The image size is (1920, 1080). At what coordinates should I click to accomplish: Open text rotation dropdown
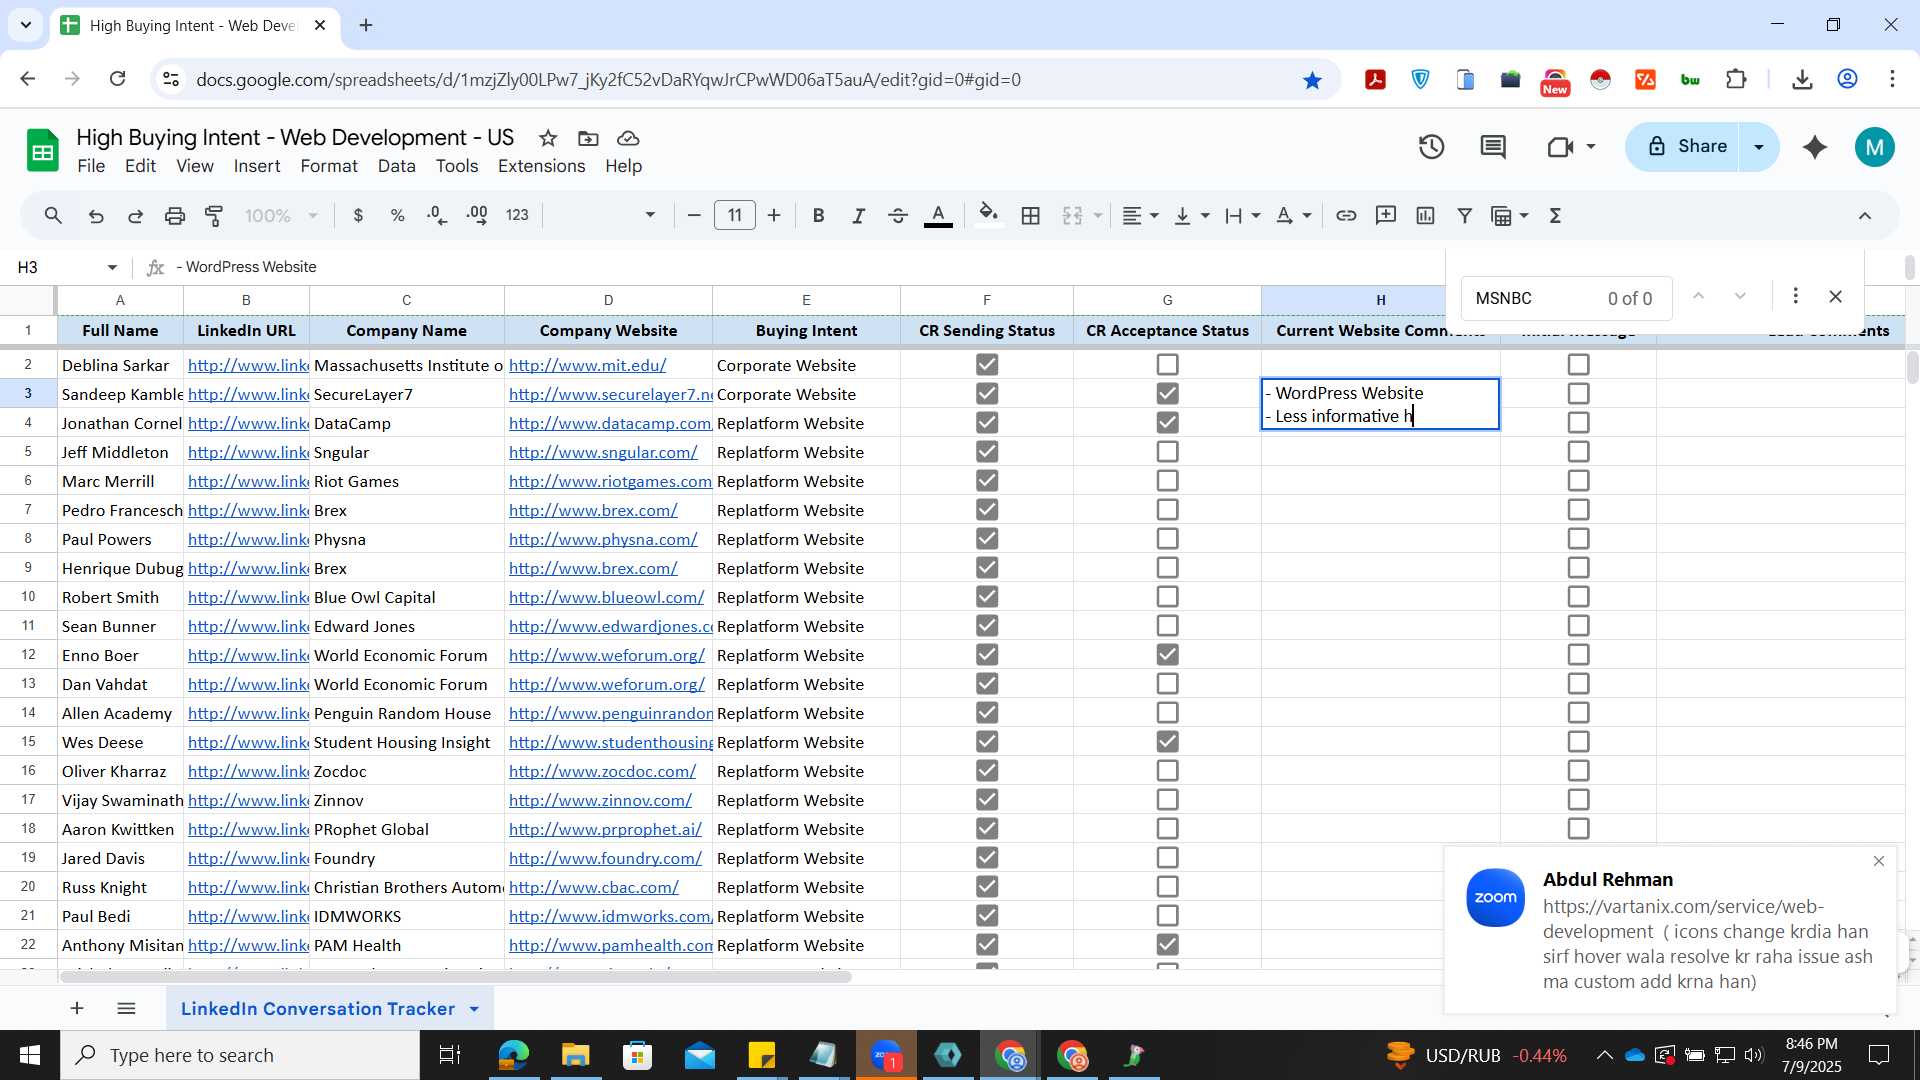click(1293, 216)
